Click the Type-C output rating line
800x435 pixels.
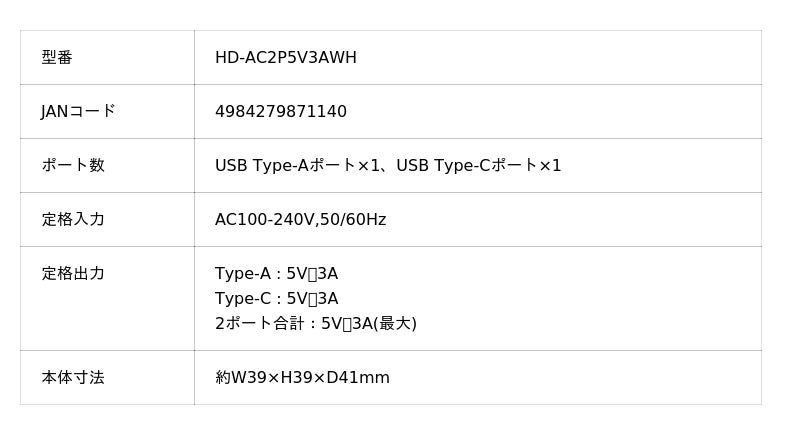276,299
